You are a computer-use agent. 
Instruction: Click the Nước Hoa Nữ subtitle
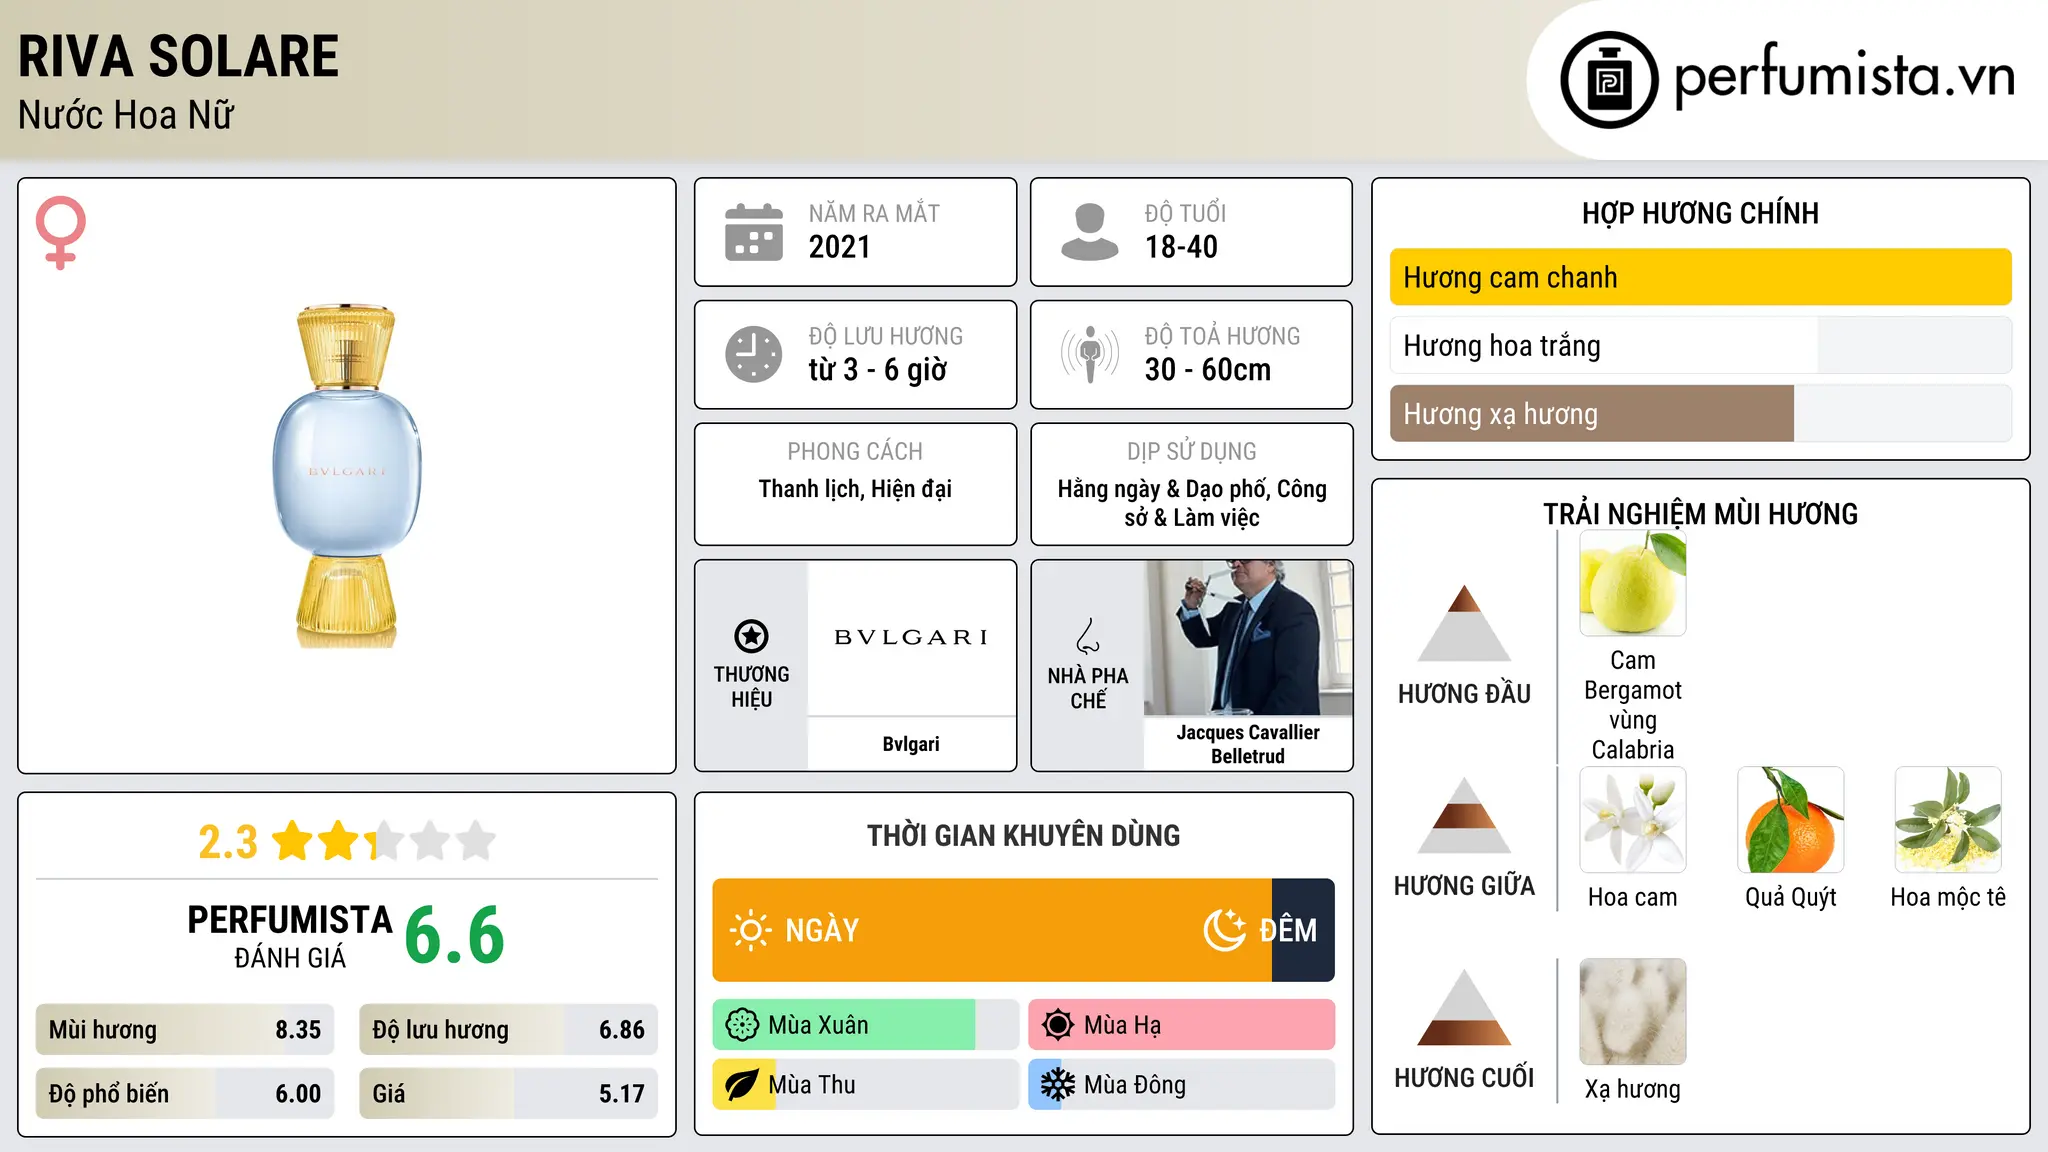[x=126, y=115]
